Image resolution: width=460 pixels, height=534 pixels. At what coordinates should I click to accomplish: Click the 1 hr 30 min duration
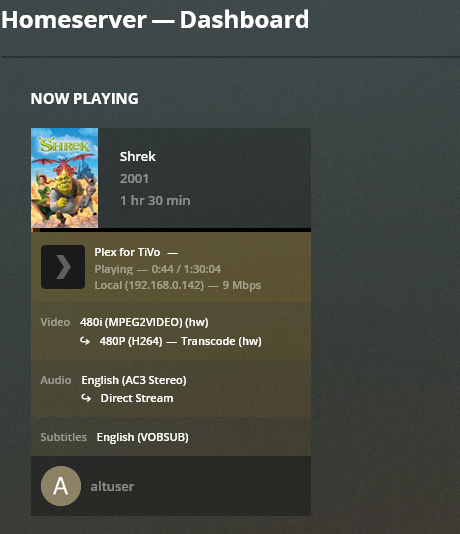[x=155, y=201]
